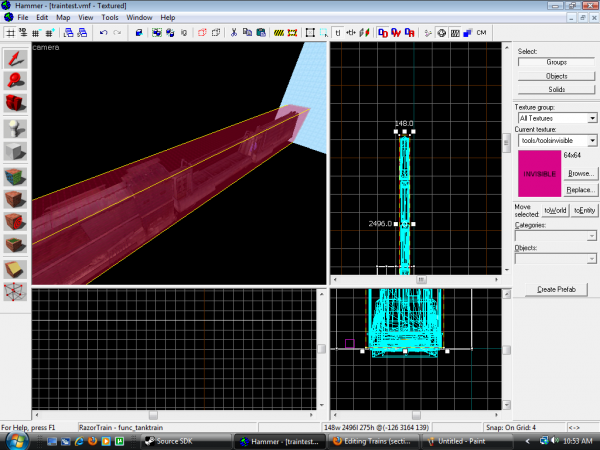Click the Create Prefab button
This screenshot has width=600, height=450.
pos(556,289)
